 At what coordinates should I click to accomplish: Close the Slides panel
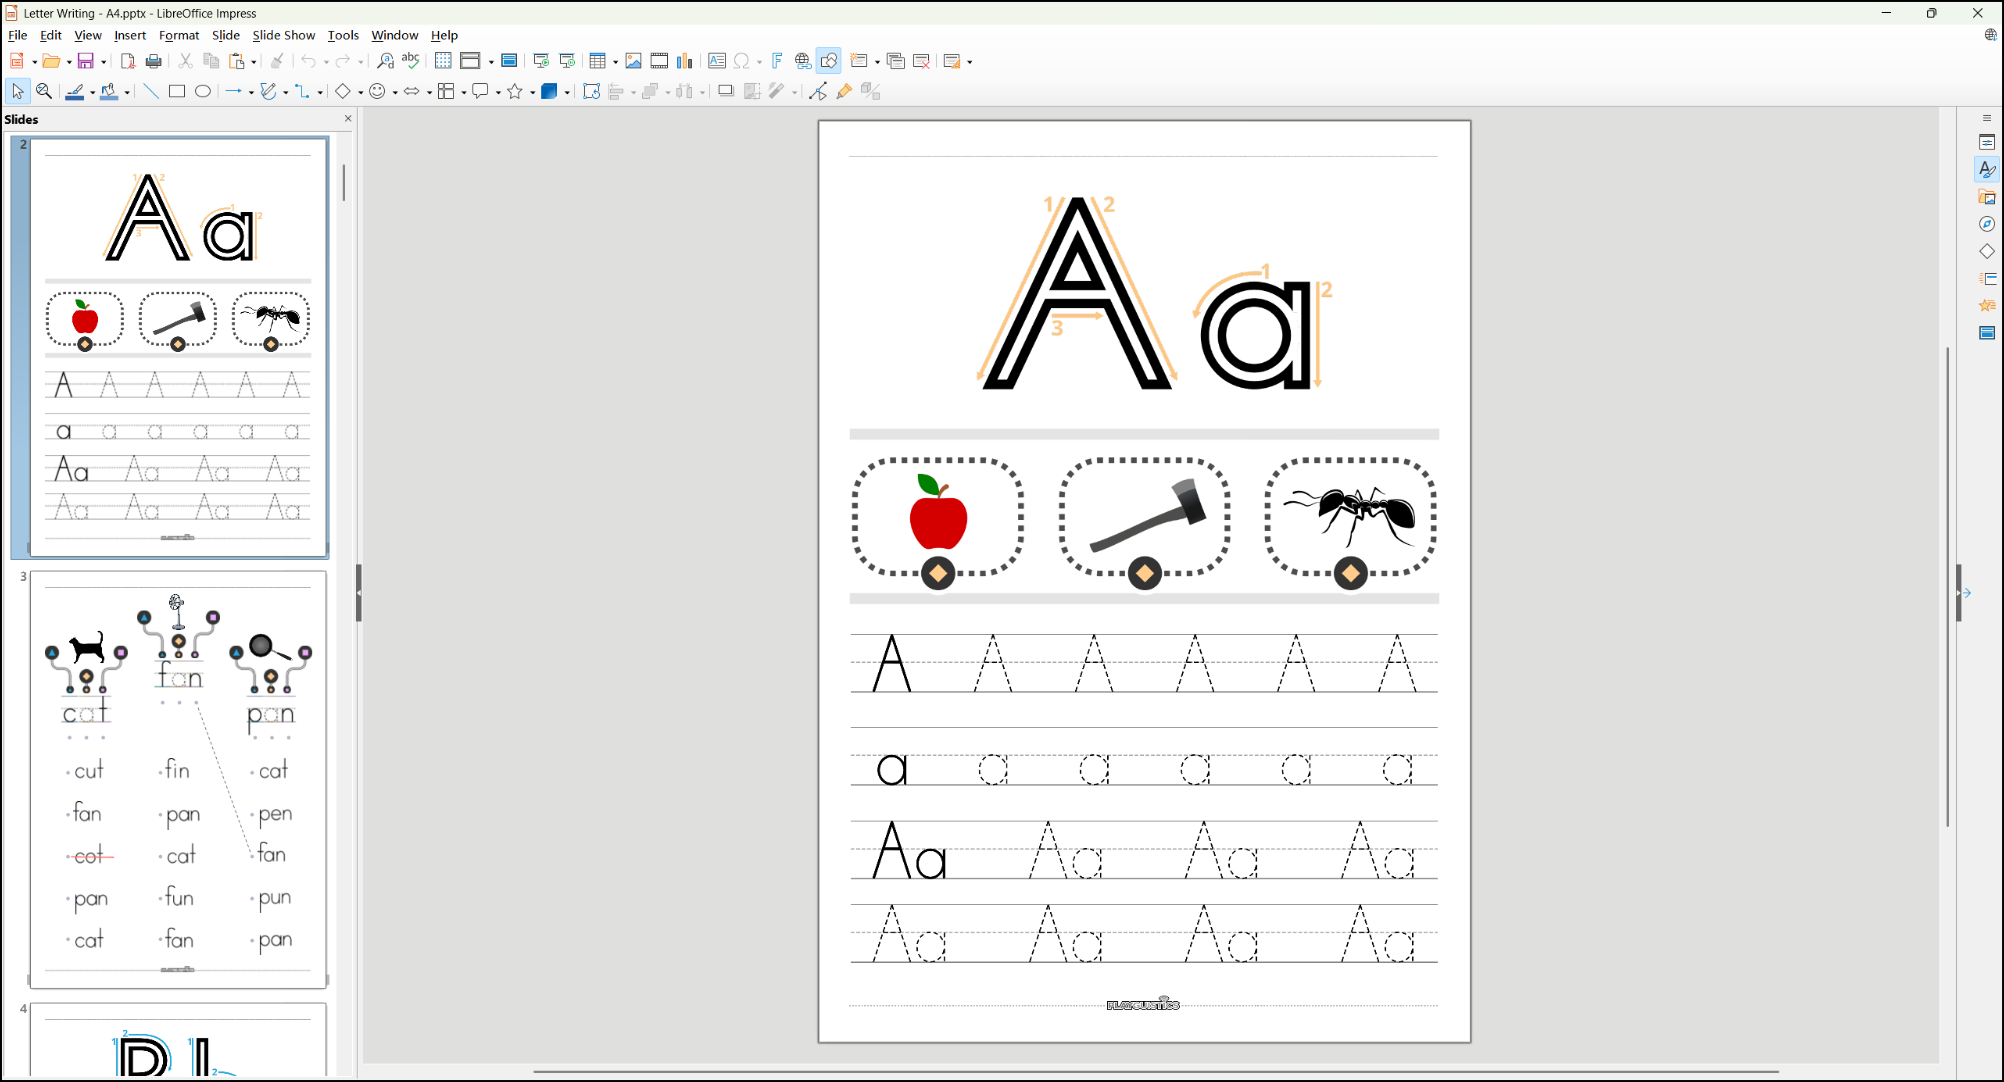point(348,119)
